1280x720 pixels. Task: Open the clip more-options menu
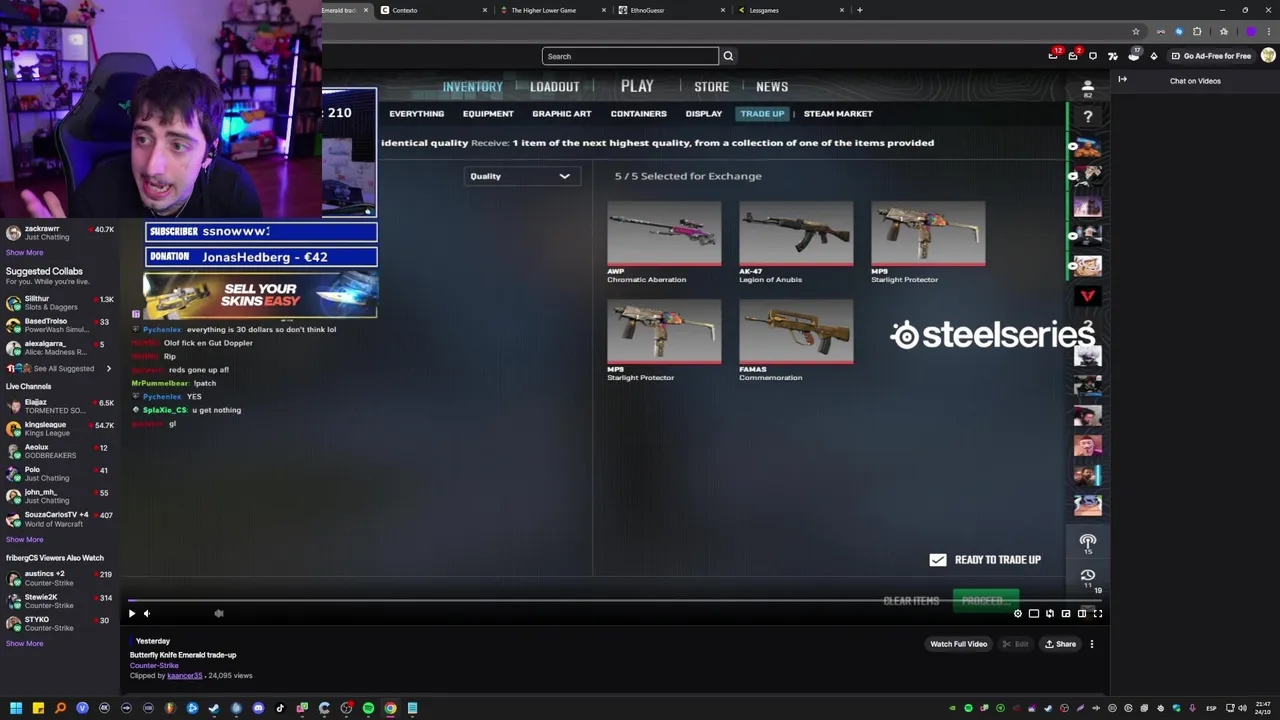(1092, 644)
